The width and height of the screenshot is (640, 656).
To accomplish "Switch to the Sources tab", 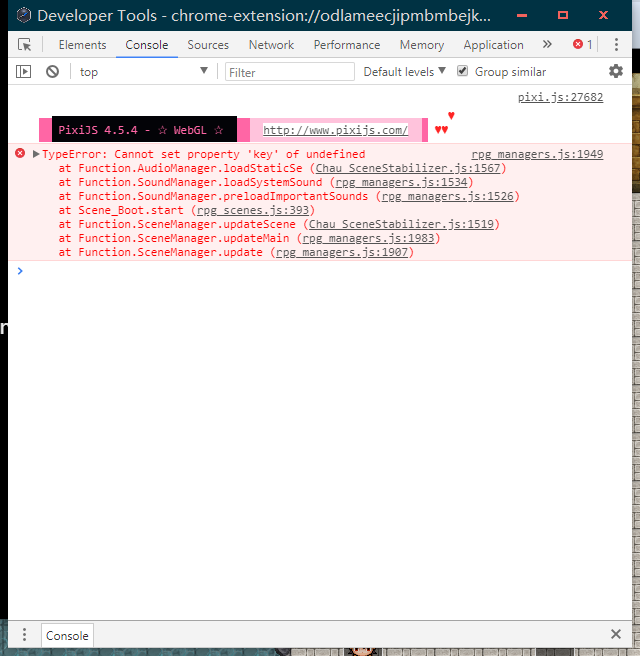I will [208, 45].
